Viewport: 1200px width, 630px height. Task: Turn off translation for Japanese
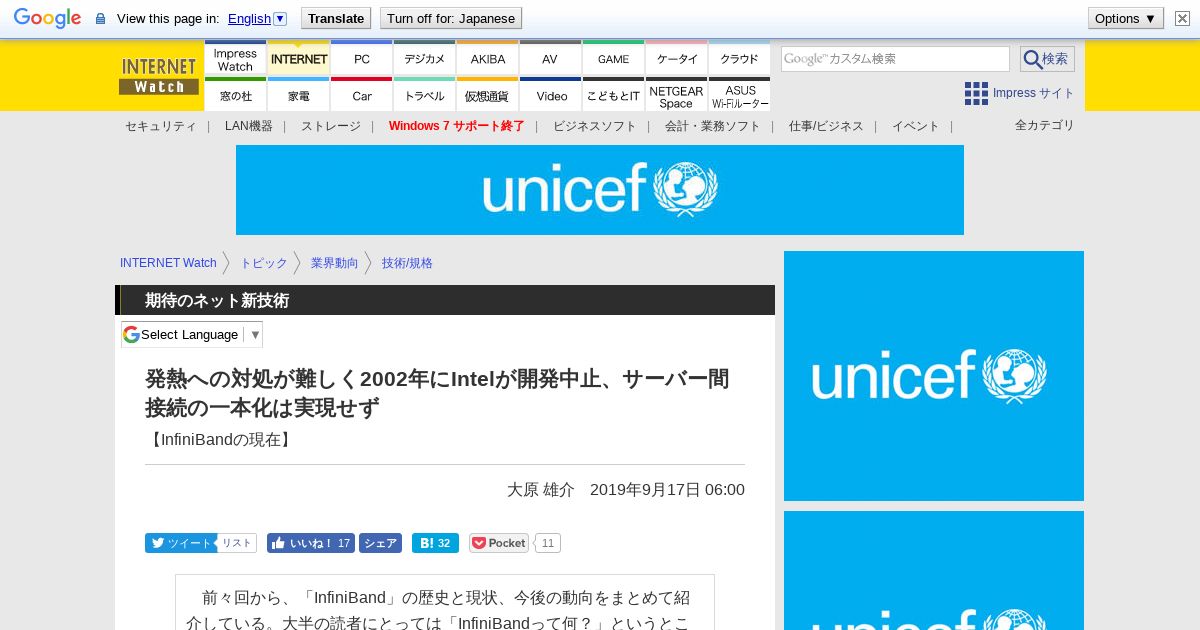pyautogui.click(x=451, y=18)
